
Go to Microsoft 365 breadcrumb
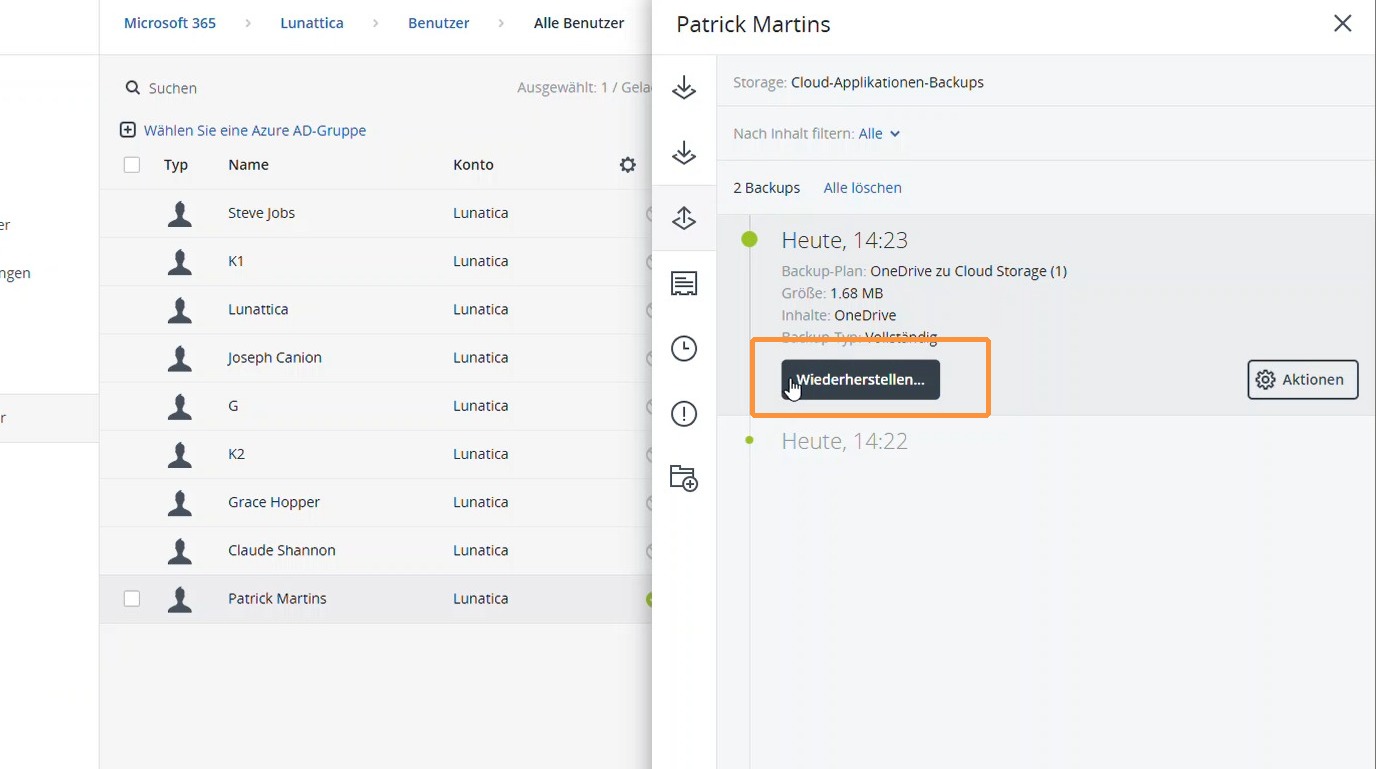pos(170,23)
